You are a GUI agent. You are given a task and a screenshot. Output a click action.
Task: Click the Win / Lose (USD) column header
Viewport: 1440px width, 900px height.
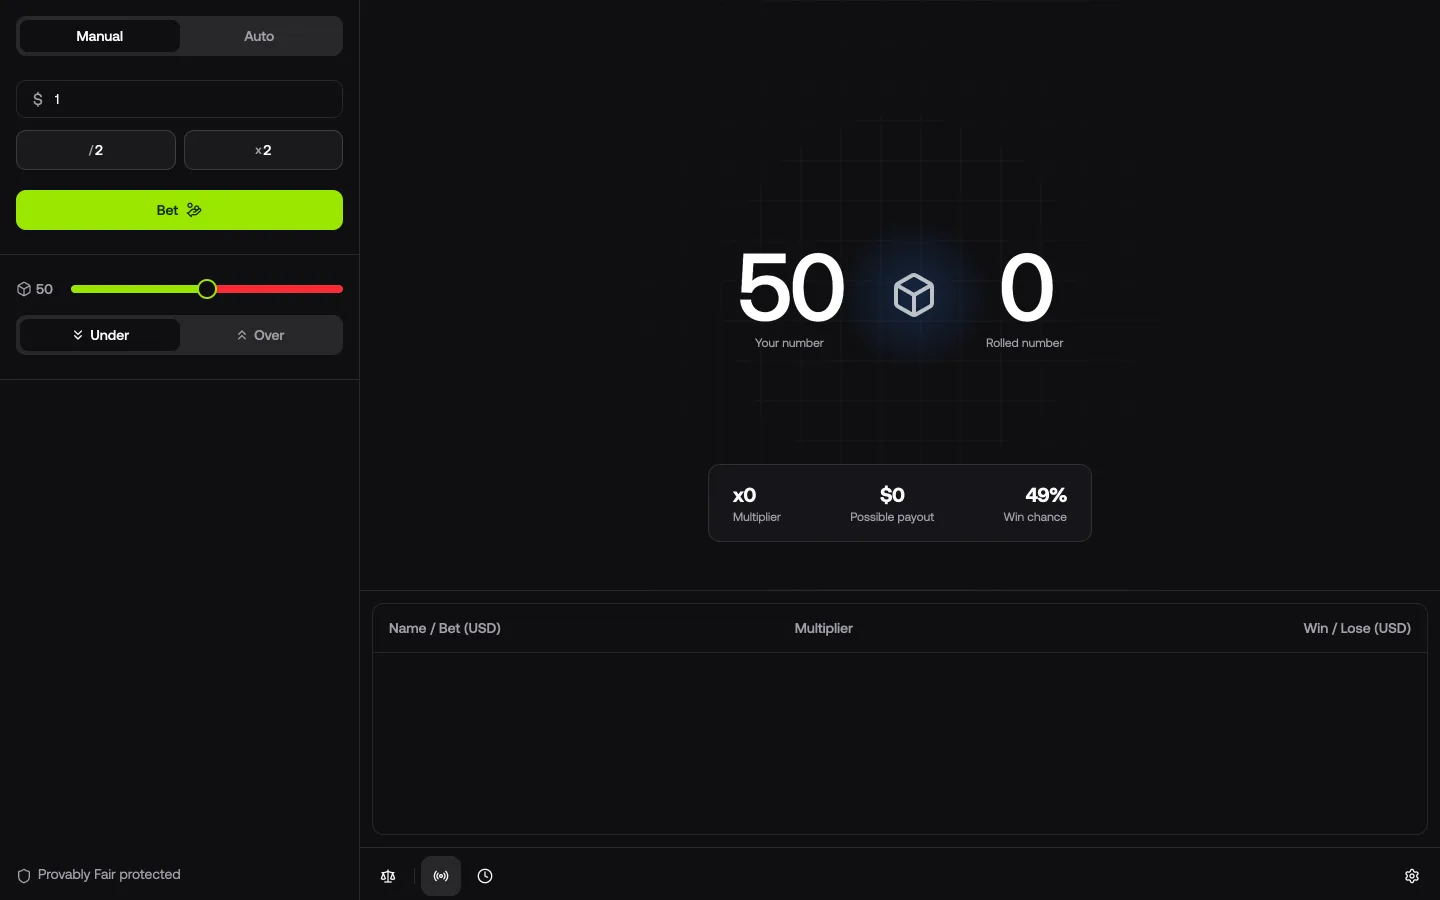click(x=1357, y=628)
